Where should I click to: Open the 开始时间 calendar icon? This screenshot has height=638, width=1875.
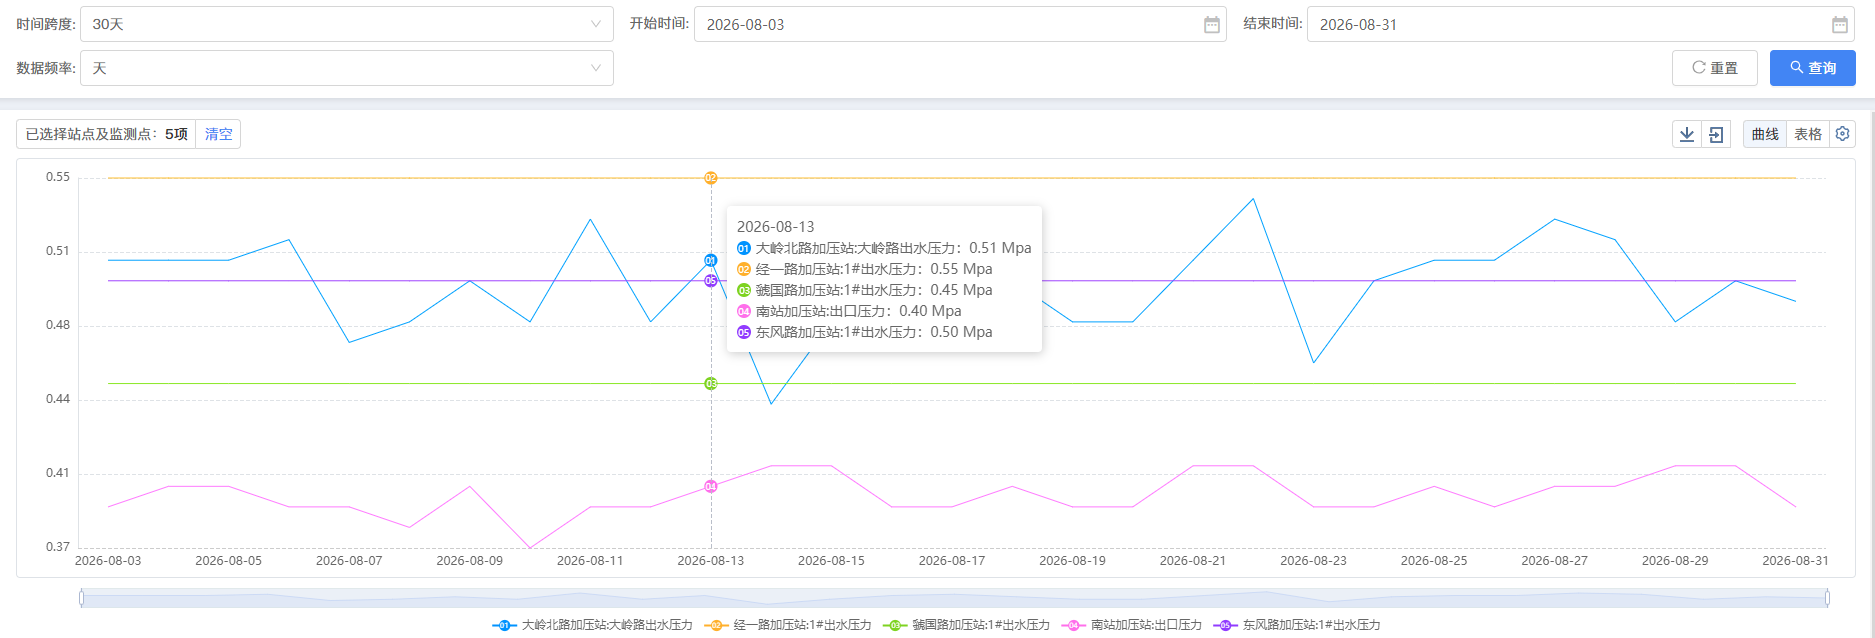[1212, 25]
